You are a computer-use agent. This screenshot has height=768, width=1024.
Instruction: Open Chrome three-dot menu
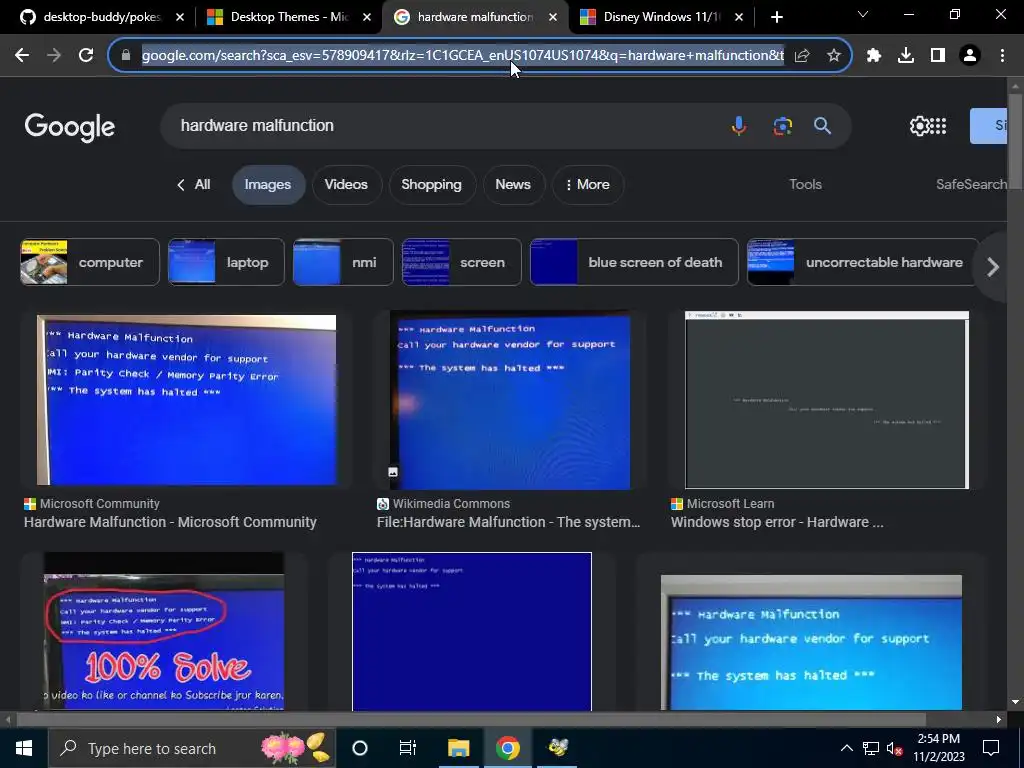tap(1002, 56)
